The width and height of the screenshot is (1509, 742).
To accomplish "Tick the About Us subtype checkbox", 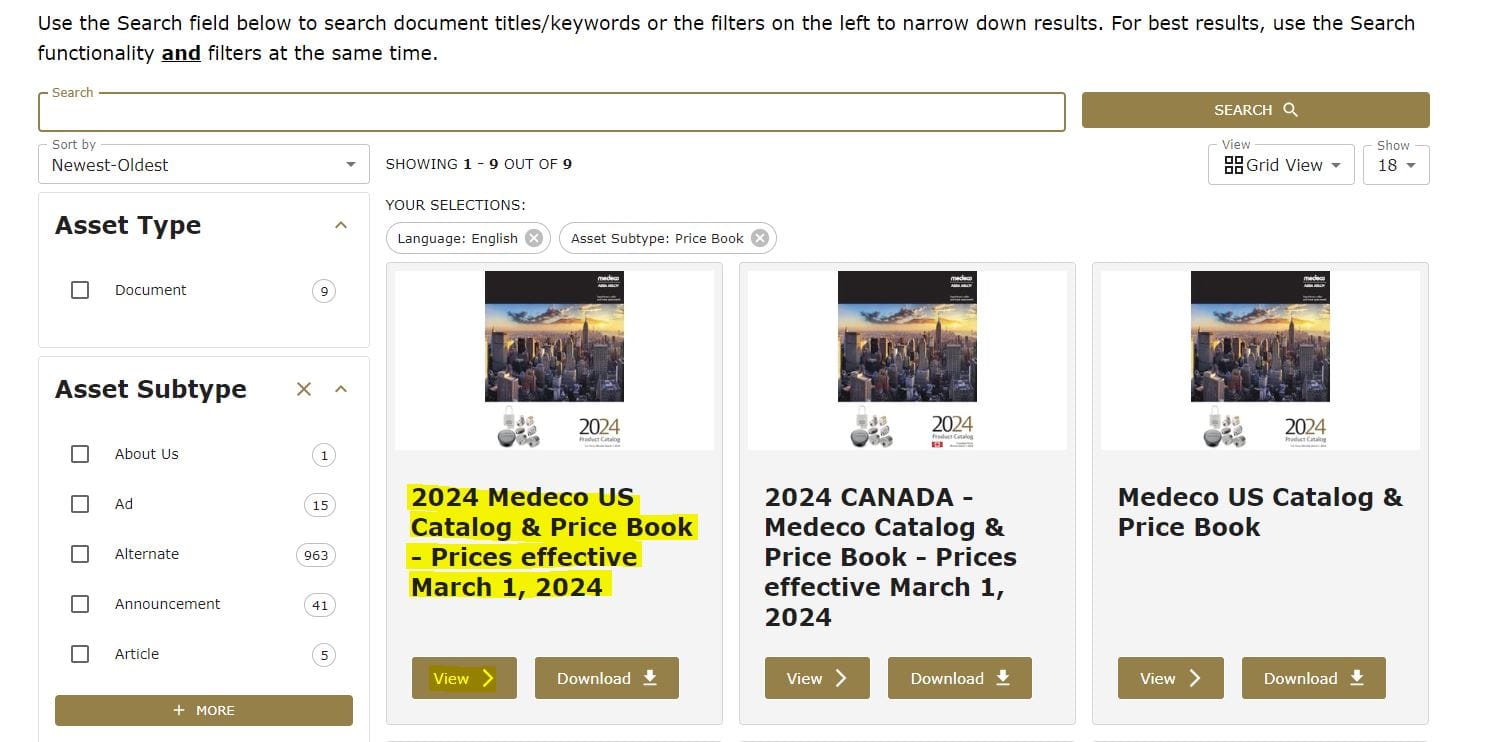I will tap(80, 454).
